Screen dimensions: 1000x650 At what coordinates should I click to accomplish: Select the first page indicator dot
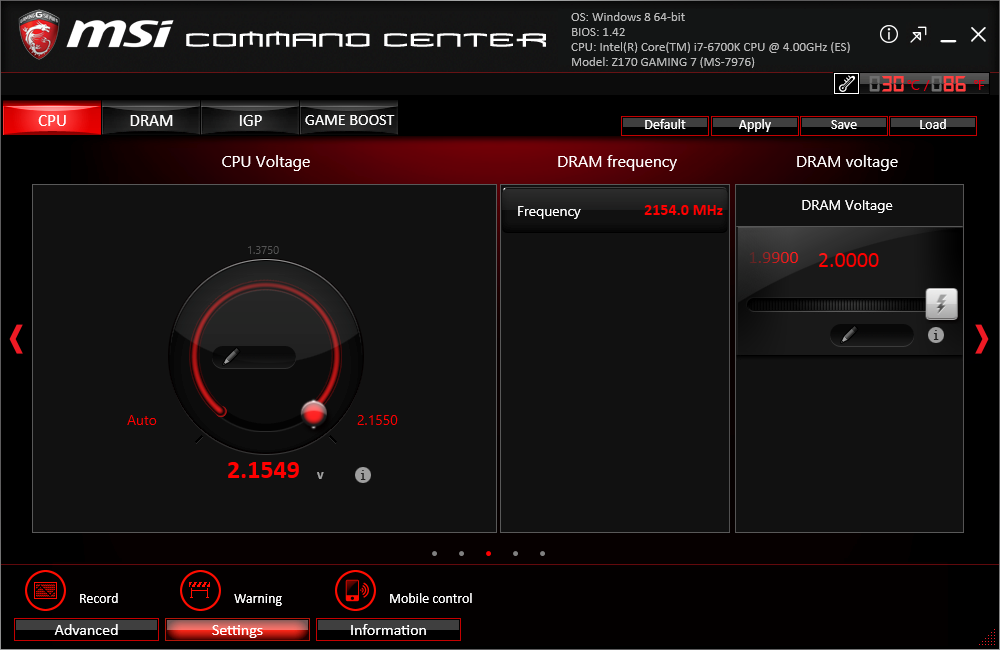tap(434, 554)
